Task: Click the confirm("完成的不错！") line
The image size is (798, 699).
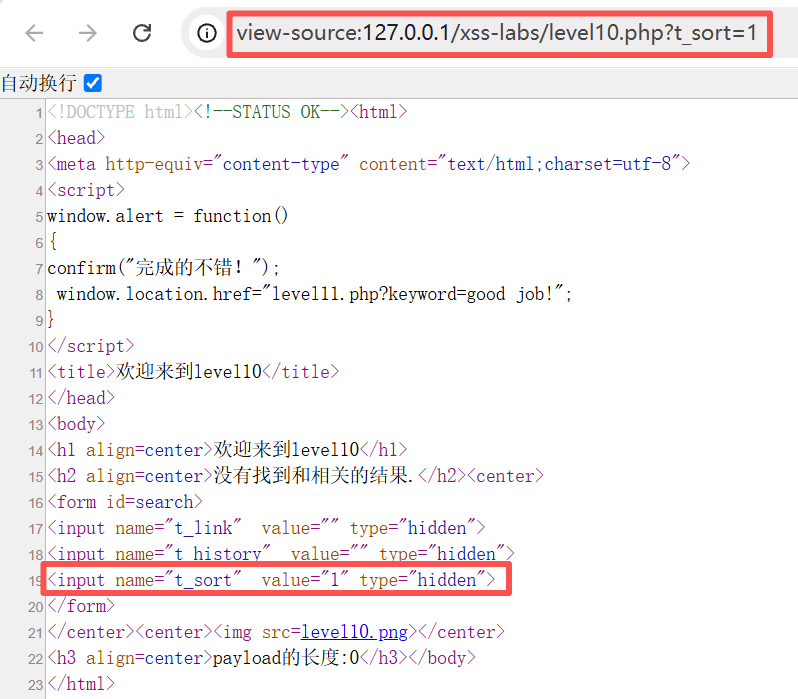Action: coord(163,268)
